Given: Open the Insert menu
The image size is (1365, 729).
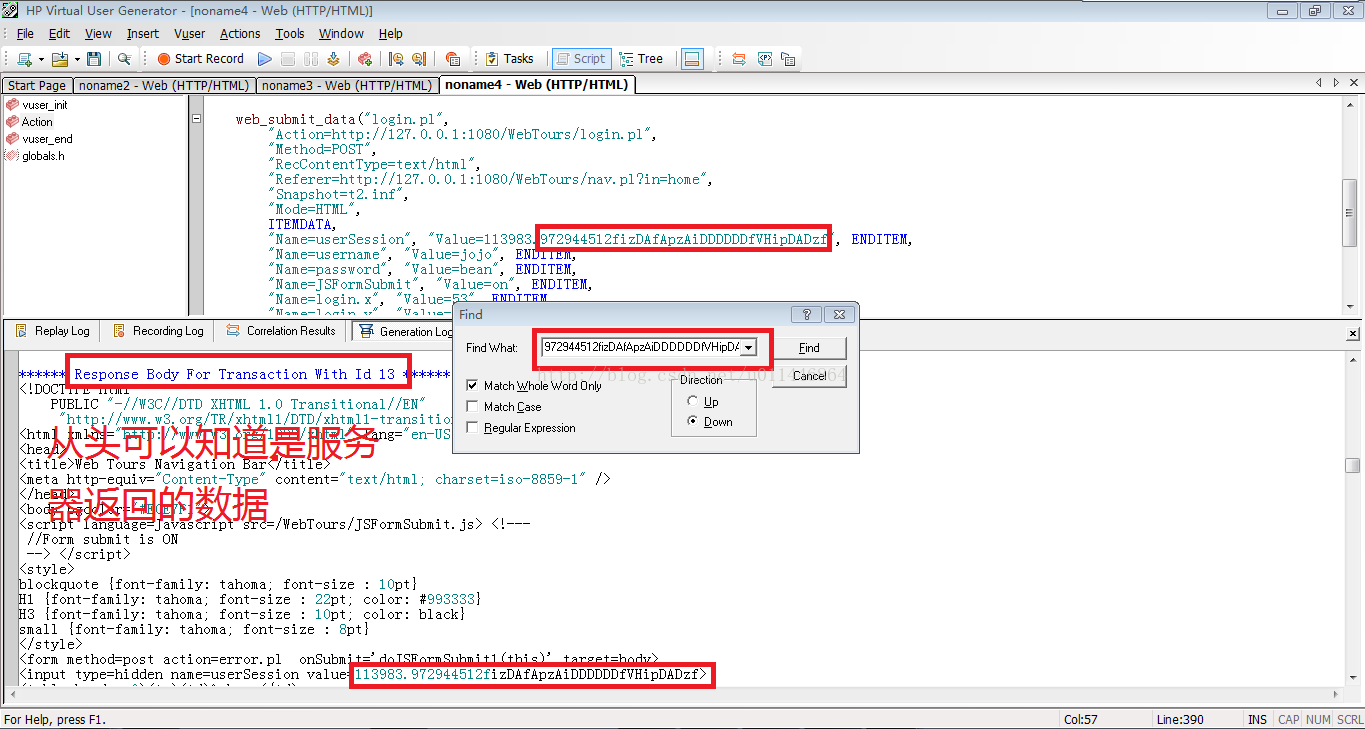Looking at the screenshot, I should [142, 34].
